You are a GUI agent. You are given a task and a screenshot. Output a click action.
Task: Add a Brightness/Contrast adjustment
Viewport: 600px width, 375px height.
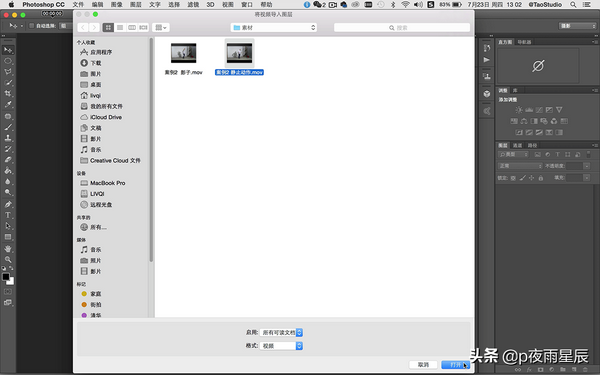coord(519,110)
